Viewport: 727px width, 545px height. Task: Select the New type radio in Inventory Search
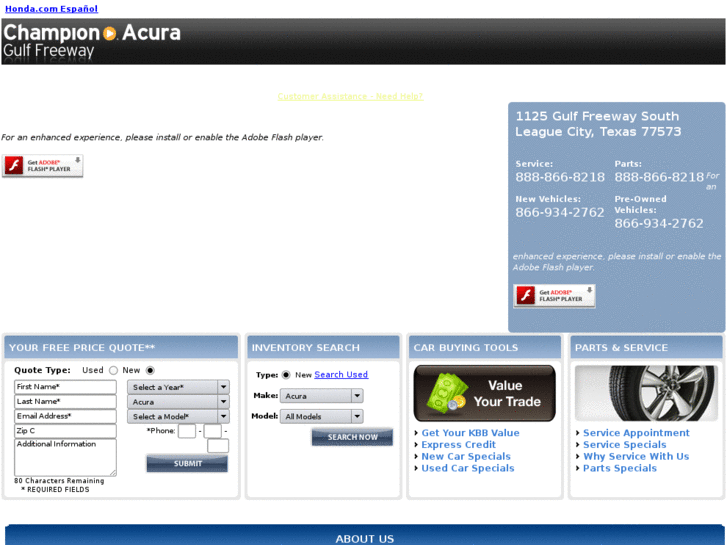(x=286, y=375)
